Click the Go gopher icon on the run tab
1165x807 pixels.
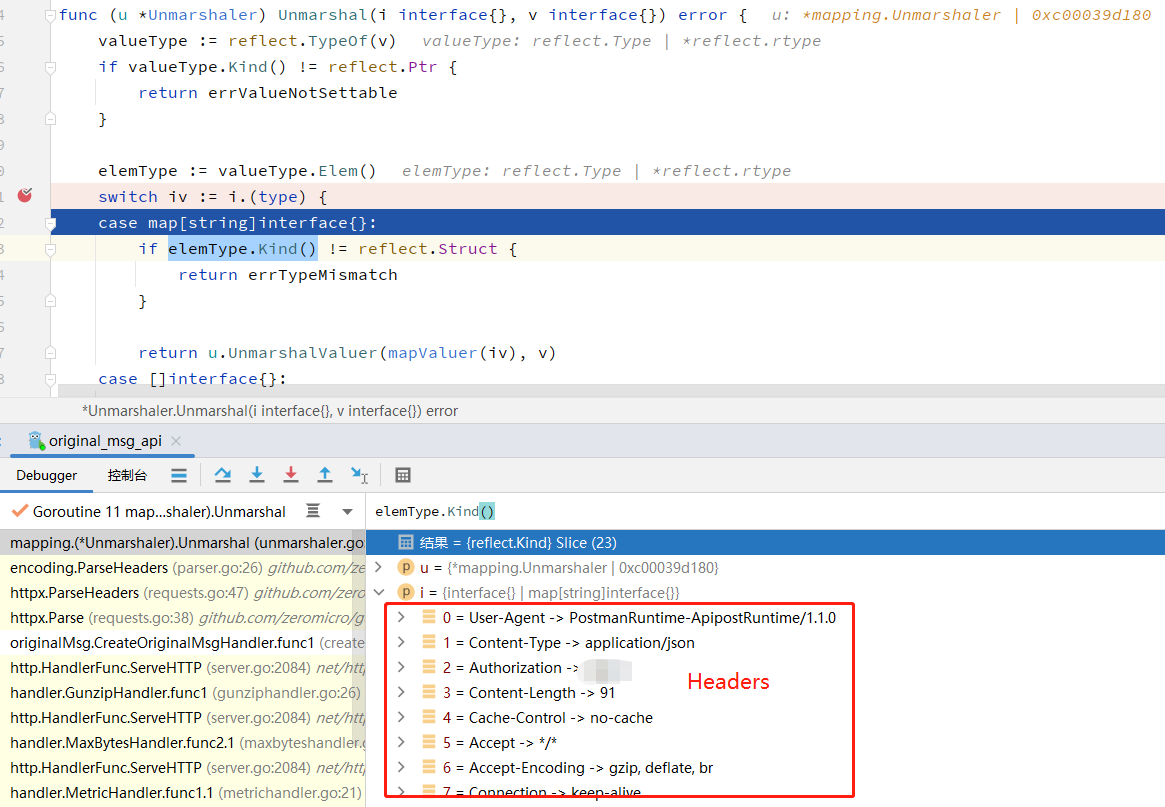pos(35,440)
